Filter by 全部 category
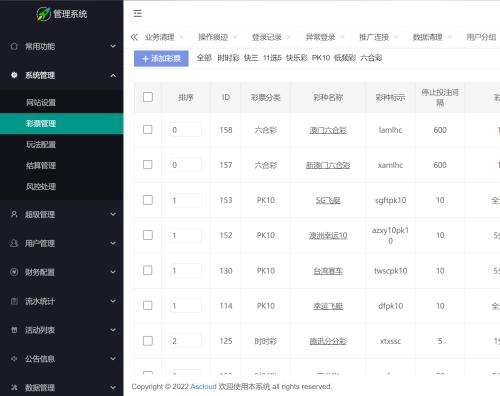The image size is (500, 396). pos(204,58)
